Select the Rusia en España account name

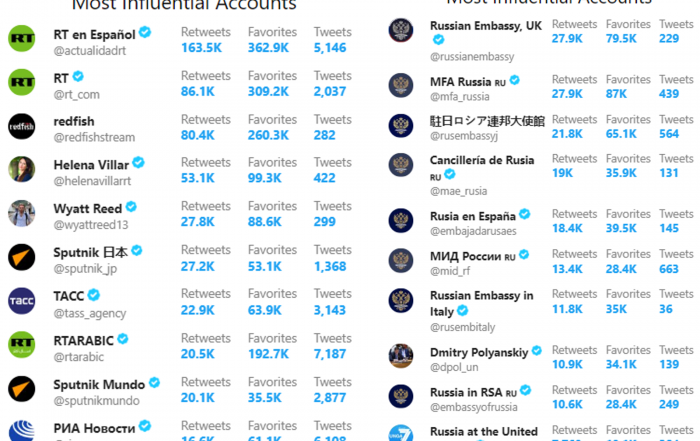(x=473, y=216)
